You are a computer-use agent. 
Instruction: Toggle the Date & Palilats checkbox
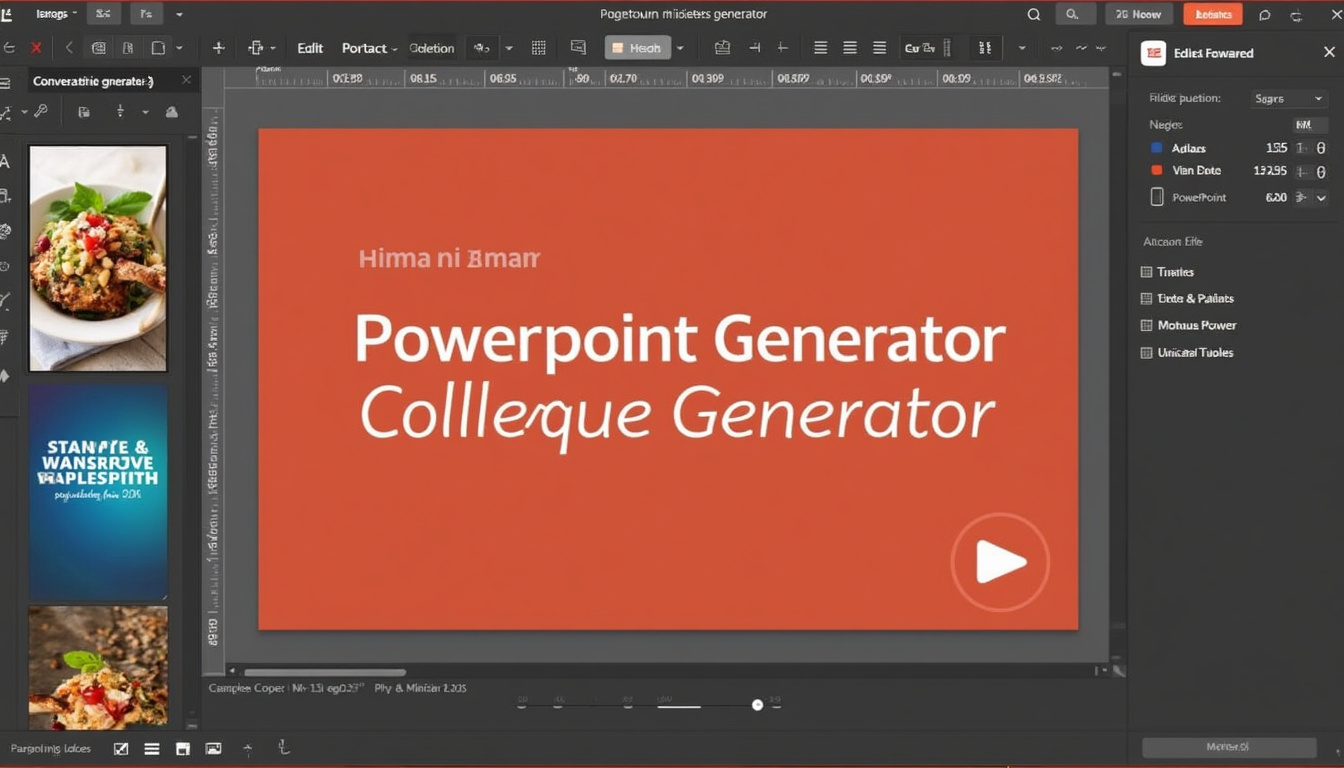click(1147, 299)
